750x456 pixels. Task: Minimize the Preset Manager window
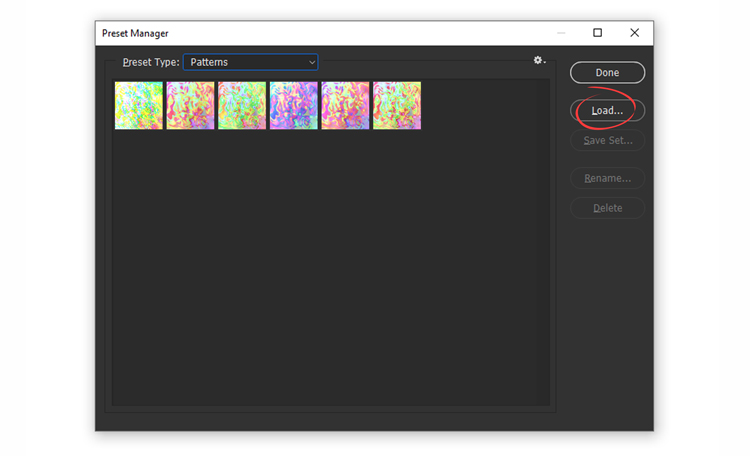click(561, 33)
